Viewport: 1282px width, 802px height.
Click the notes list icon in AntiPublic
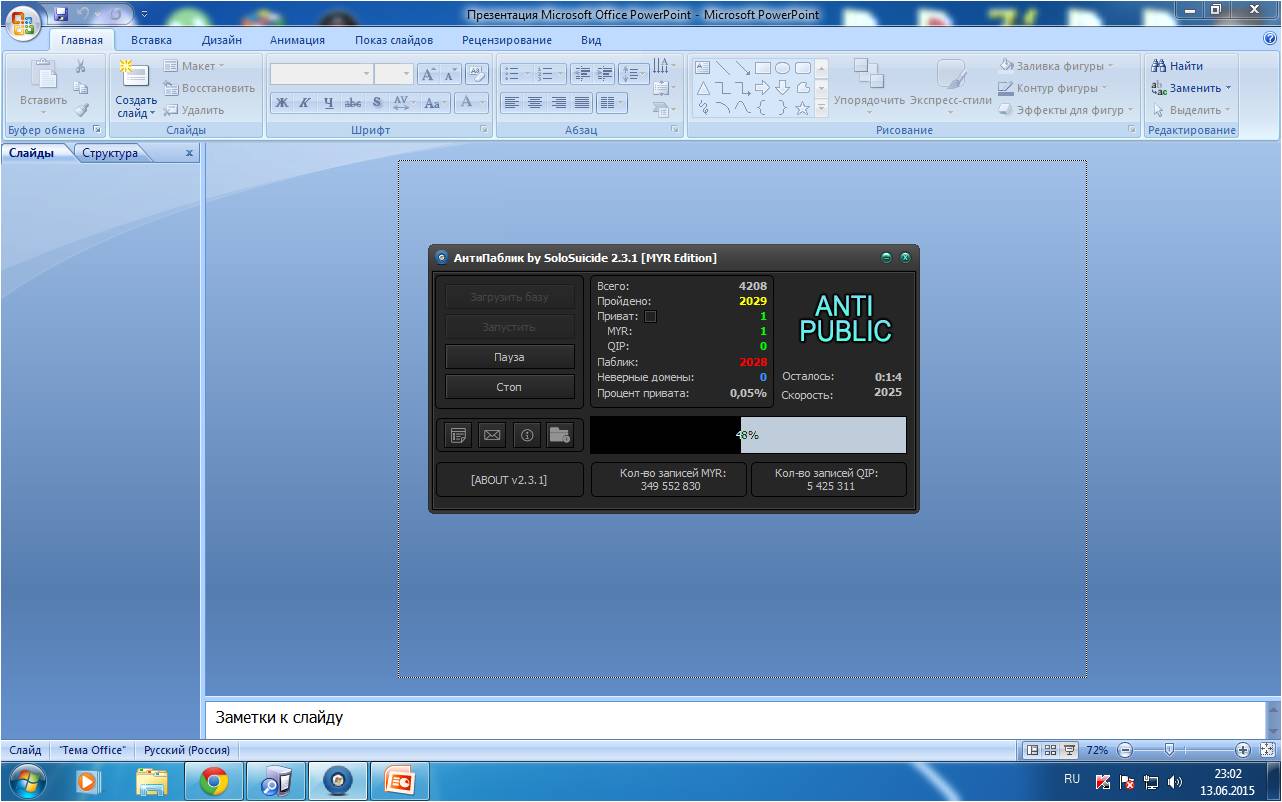(x=459, y=435)
